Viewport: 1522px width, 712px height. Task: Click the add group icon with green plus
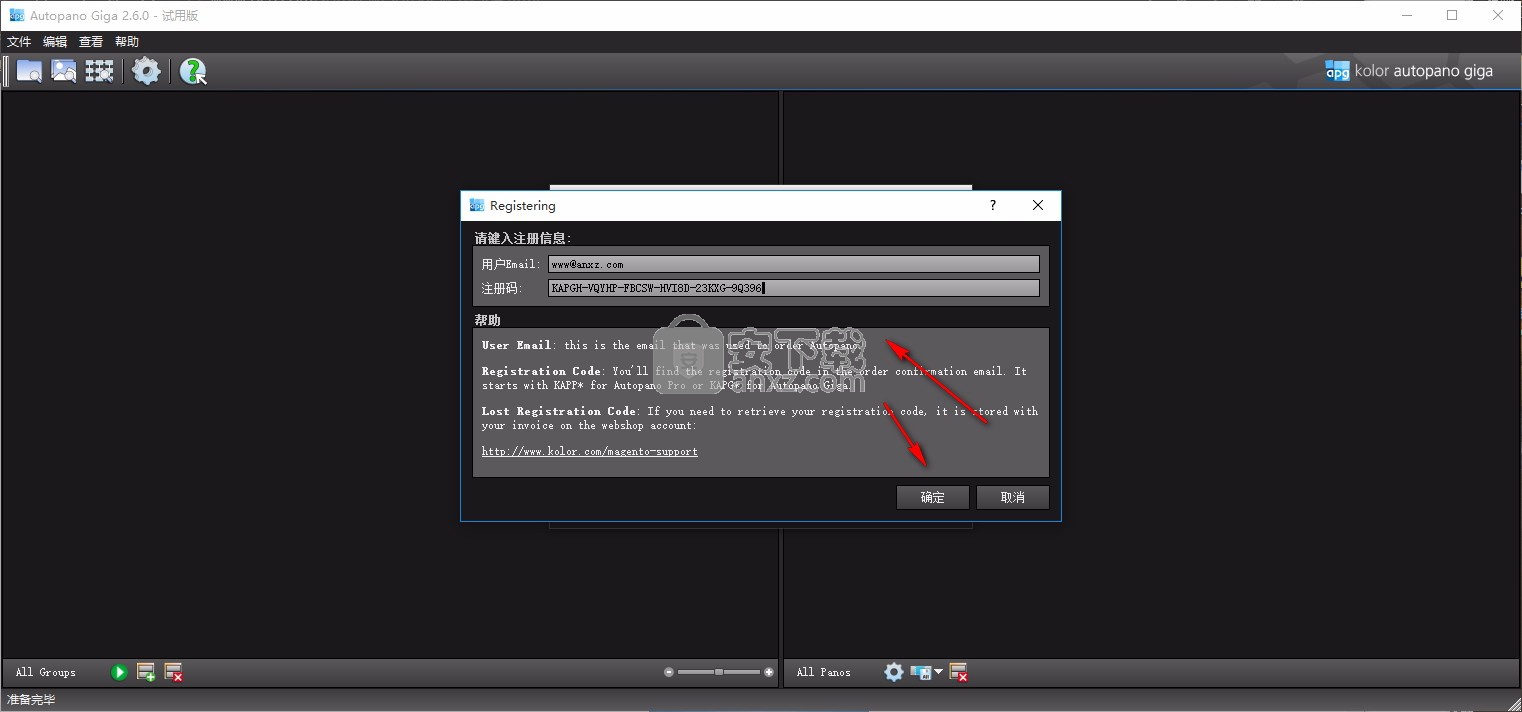146,673
